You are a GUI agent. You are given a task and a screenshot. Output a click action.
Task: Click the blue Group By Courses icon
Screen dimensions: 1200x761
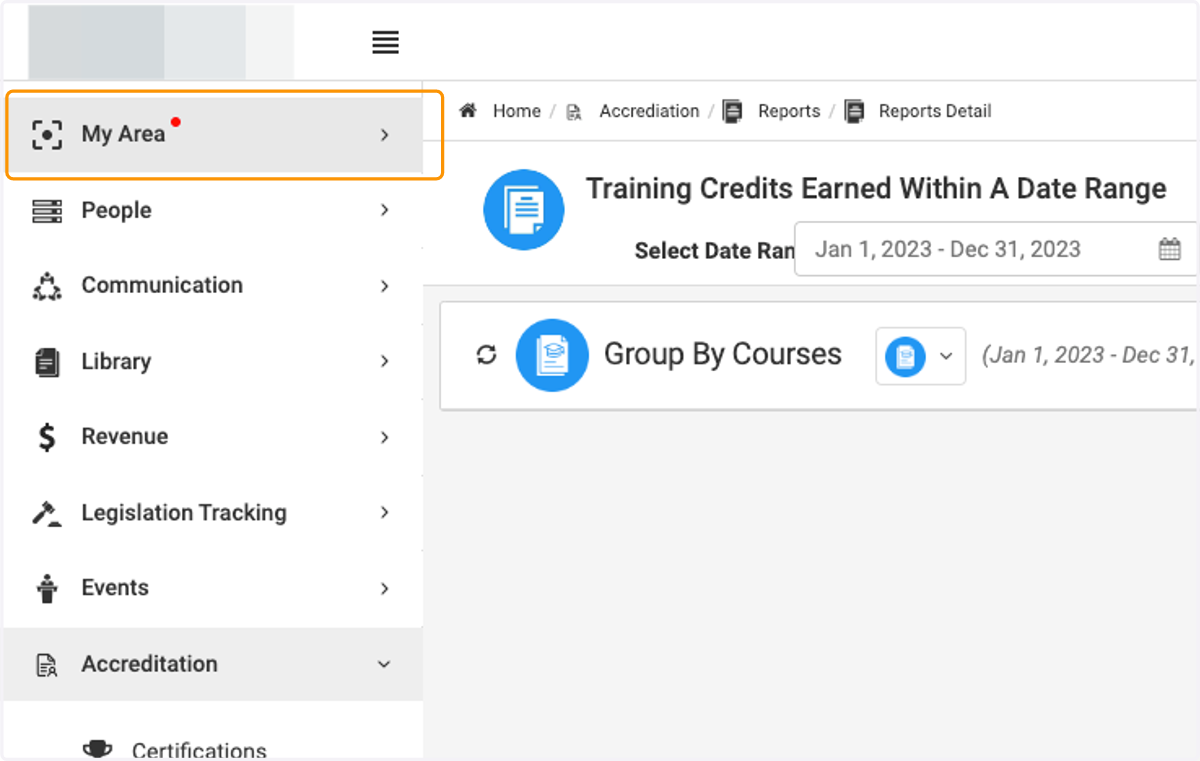552,355
